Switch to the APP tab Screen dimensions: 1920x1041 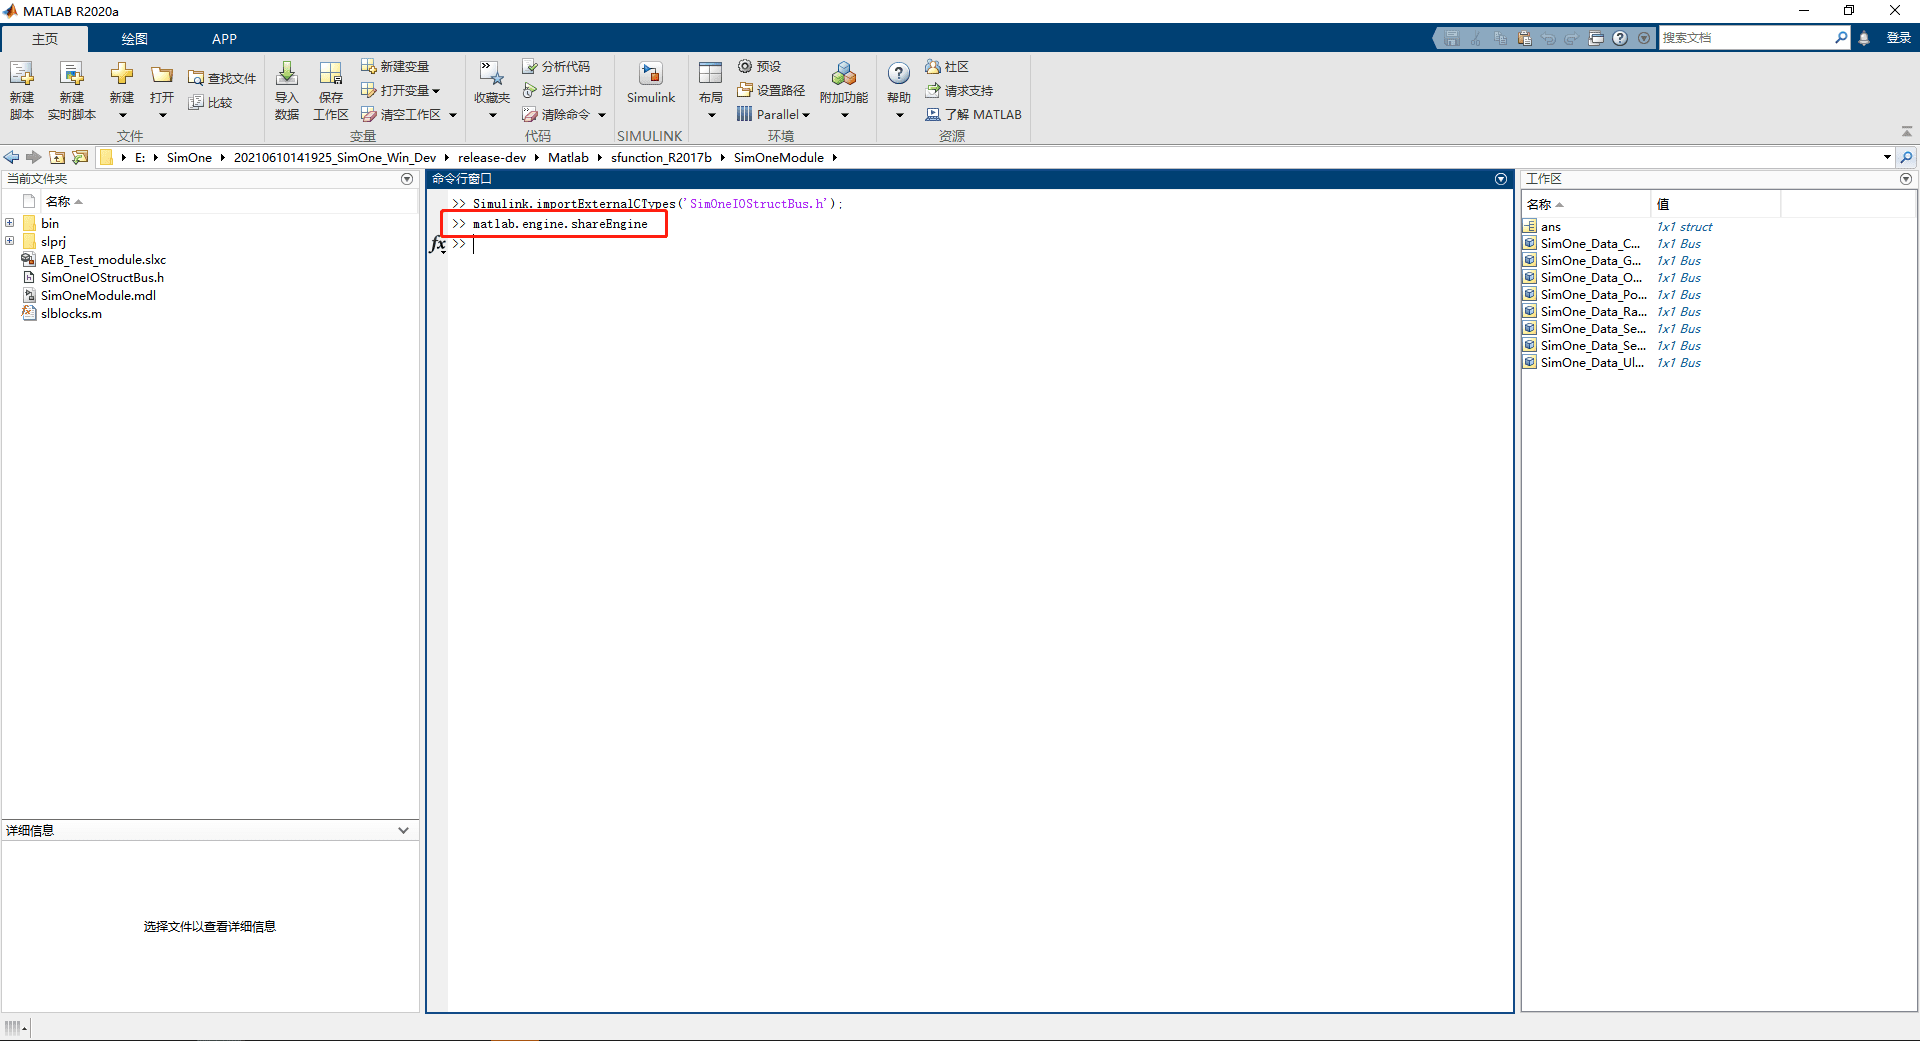(x=224, y=39)
